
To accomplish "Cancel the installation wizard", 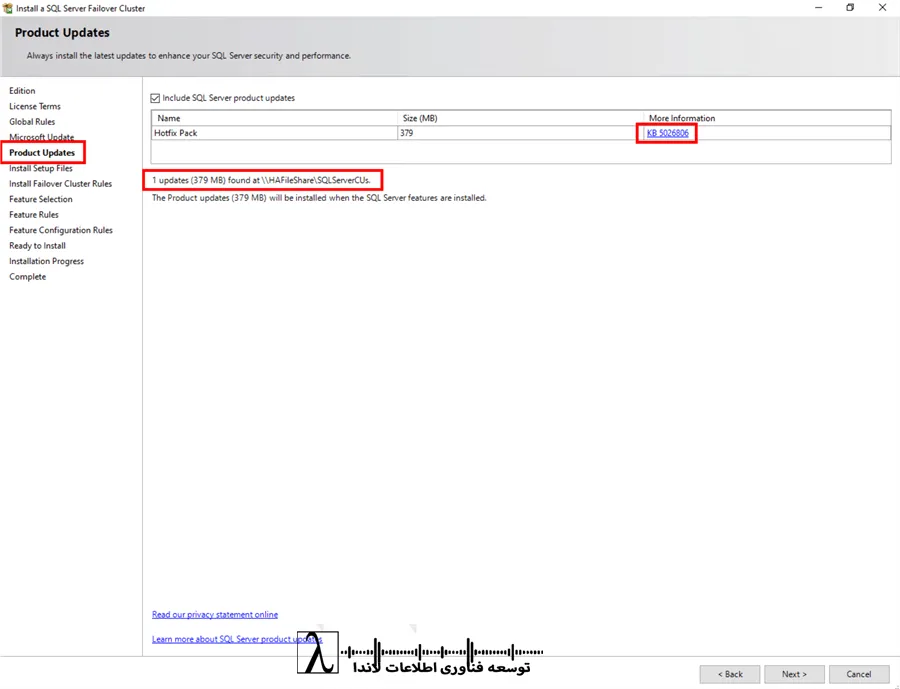I will 859,674.
